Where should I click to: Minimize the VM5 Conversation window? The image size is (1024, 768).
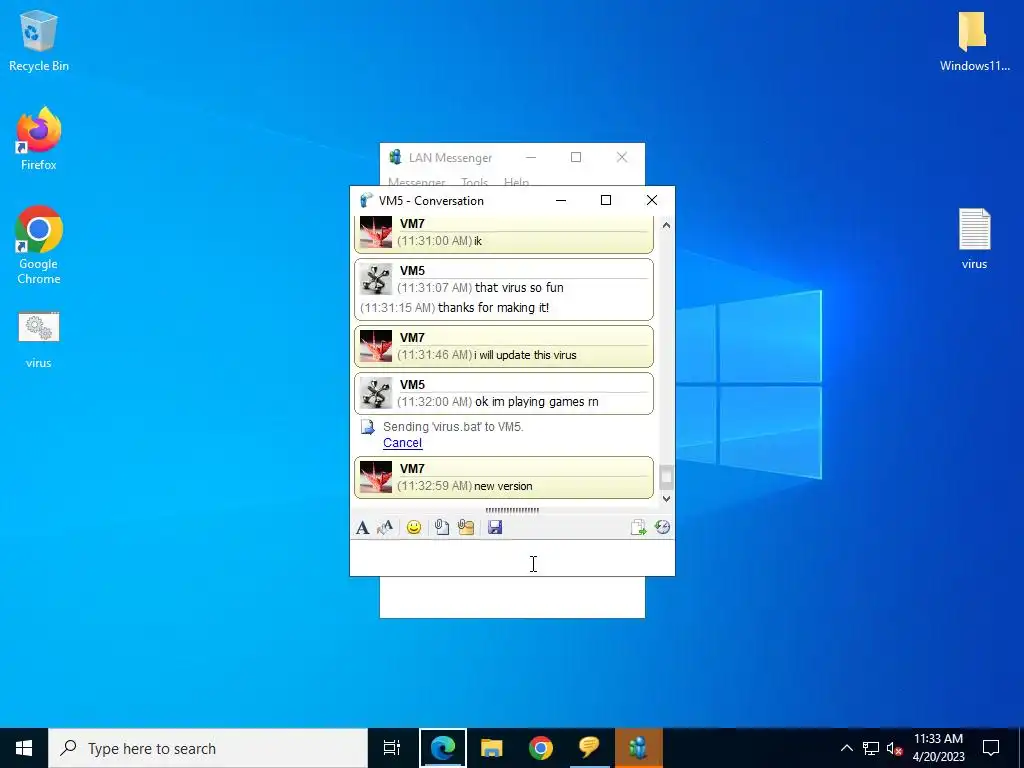click(x=561, y=200)
